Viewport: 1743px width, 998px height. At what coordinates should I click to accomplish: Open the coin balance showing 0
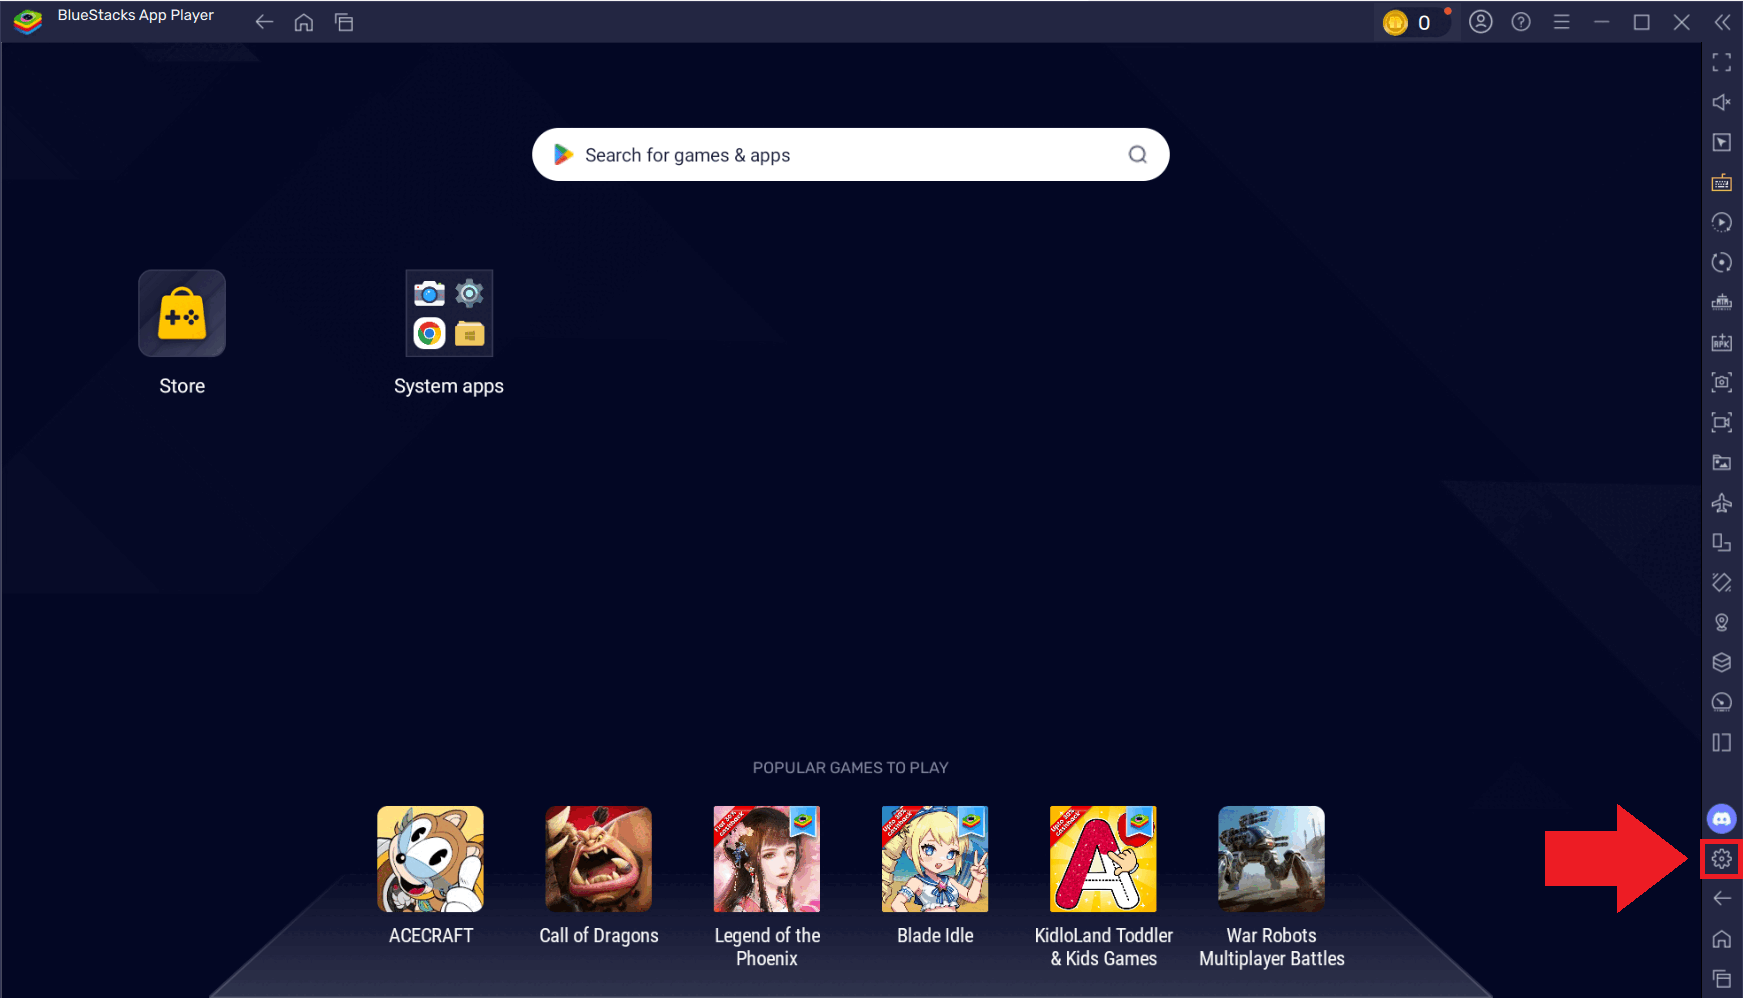1414,22
